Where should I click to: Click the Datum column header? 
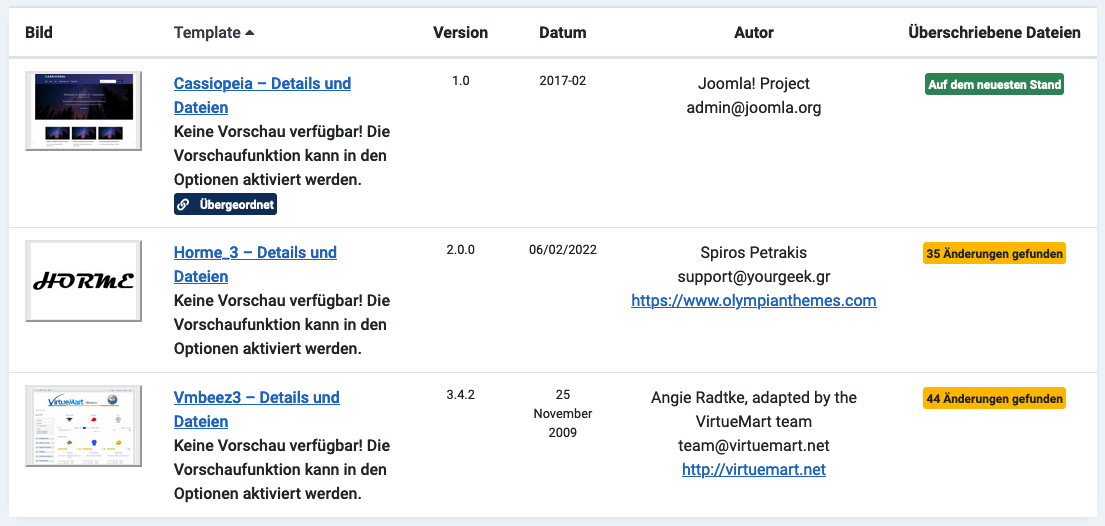[562, 33]
